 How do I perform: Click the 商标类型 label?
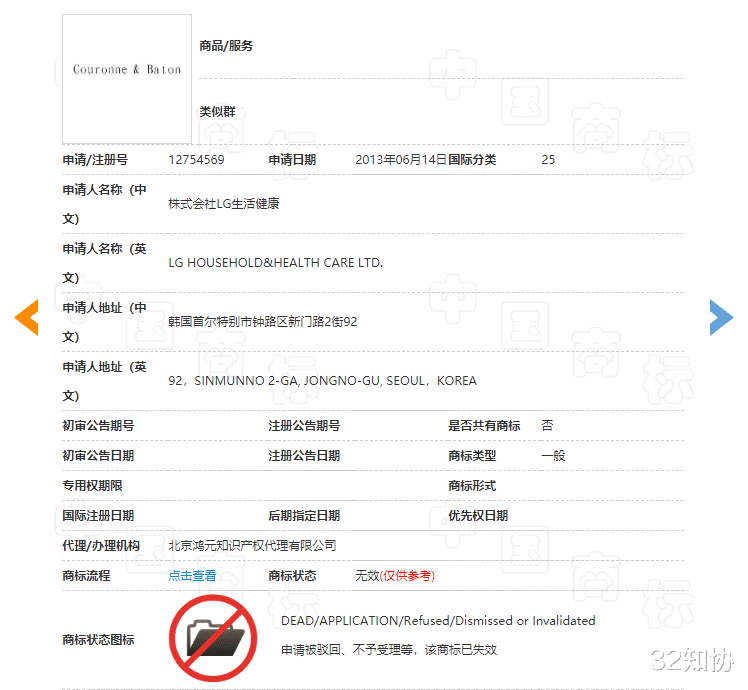pyautogui.click(x=472, y=455)
